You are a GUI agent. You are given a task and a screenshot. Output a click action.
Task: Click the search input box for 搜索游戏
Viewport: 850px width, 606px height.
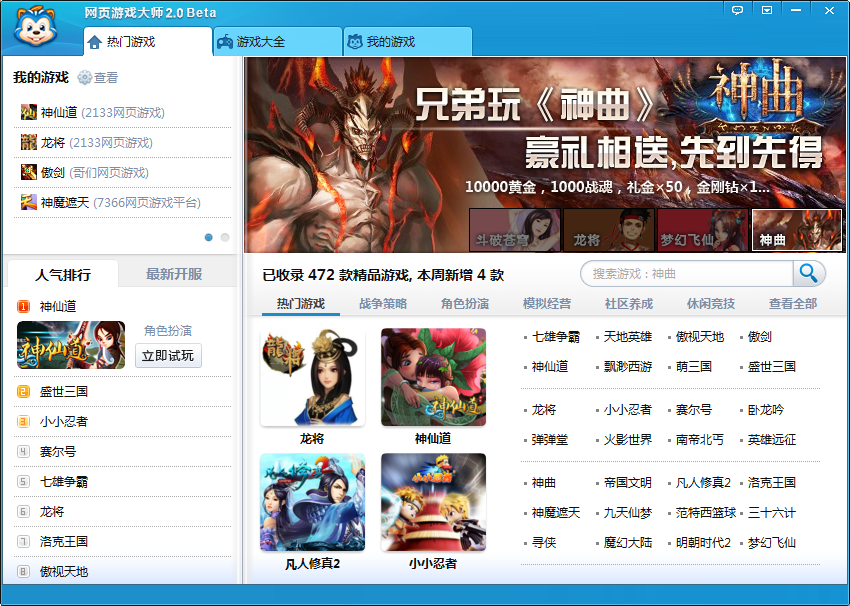pos(680,273)
